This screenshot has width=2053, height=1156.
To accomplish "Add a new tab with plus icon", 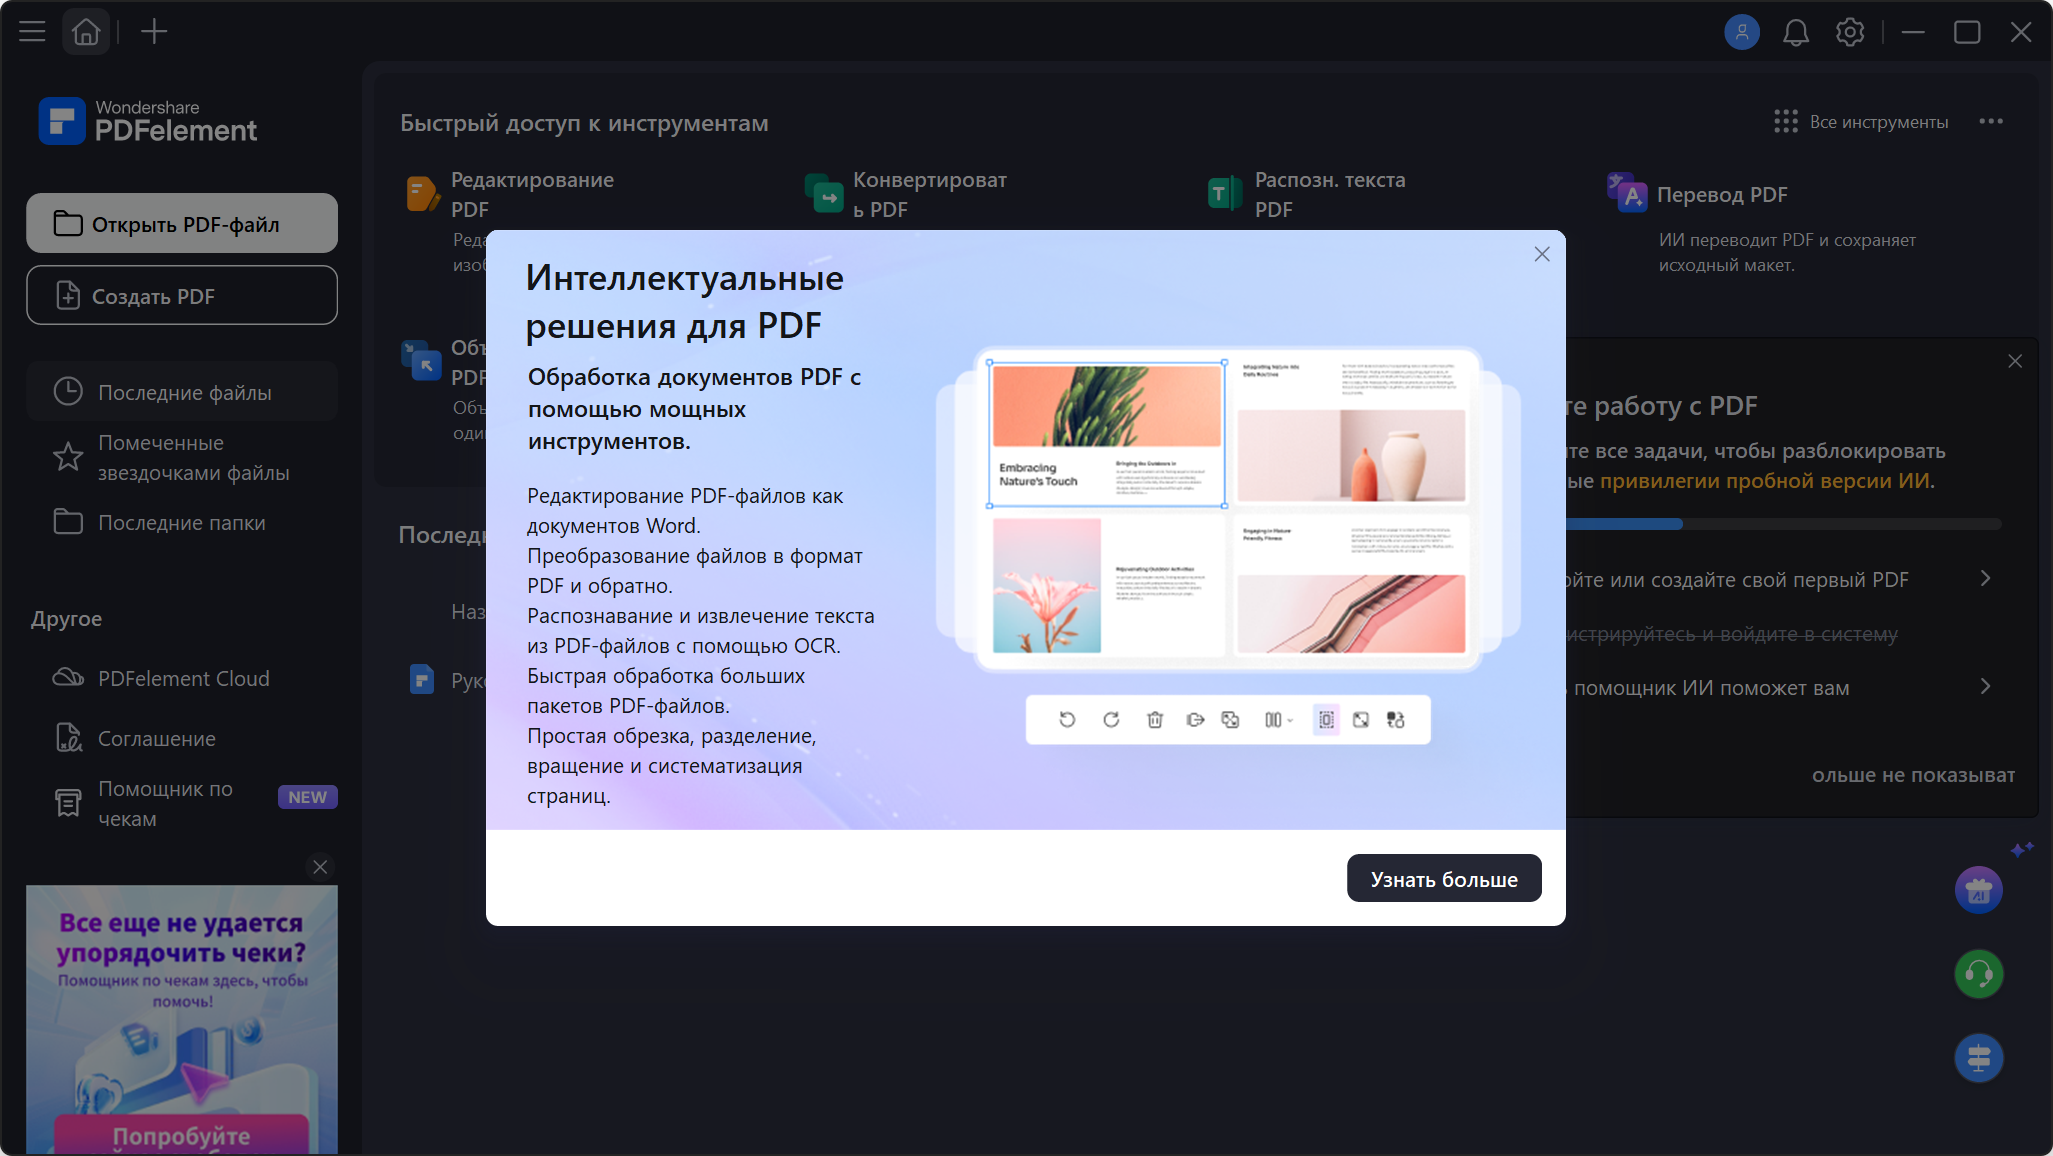I will pos(154,32).
